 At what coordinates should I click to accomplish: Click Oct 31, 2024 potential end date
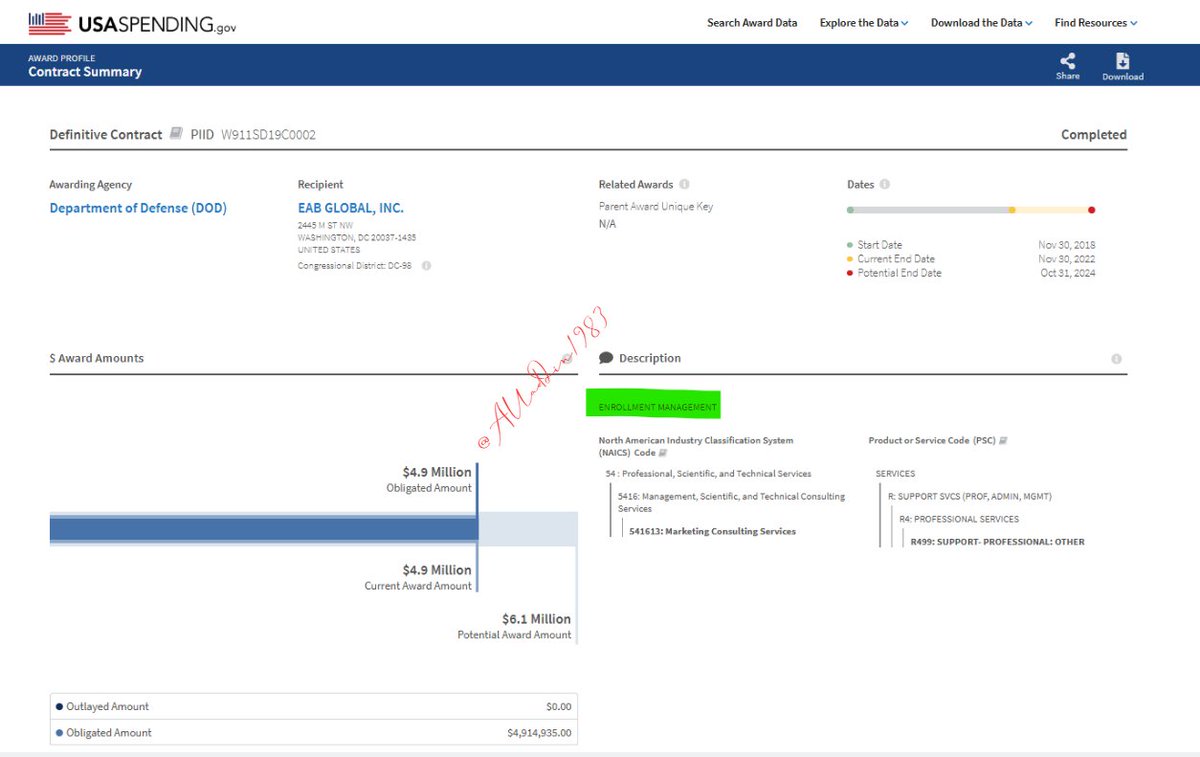point(1067,273)
